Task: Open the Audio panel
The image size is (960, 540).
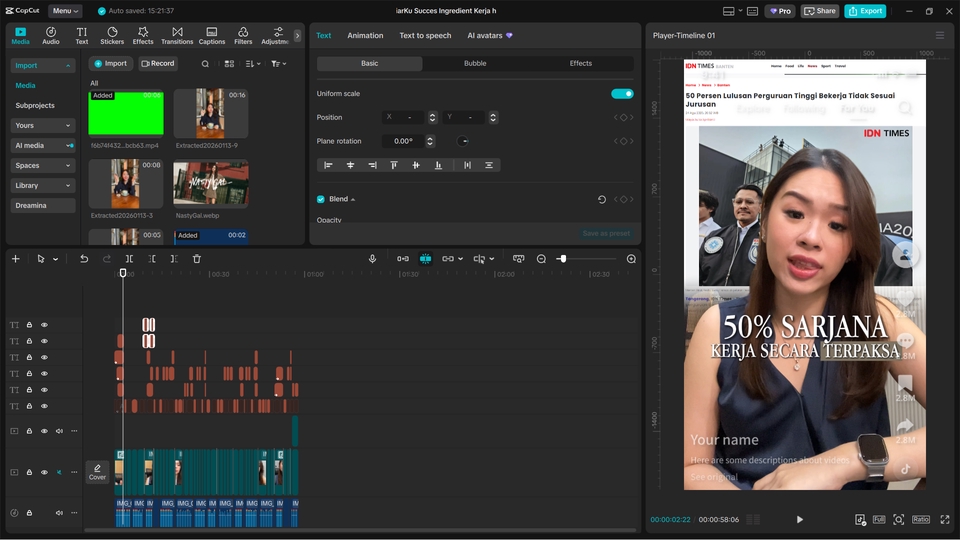Action: pos(51,36)
